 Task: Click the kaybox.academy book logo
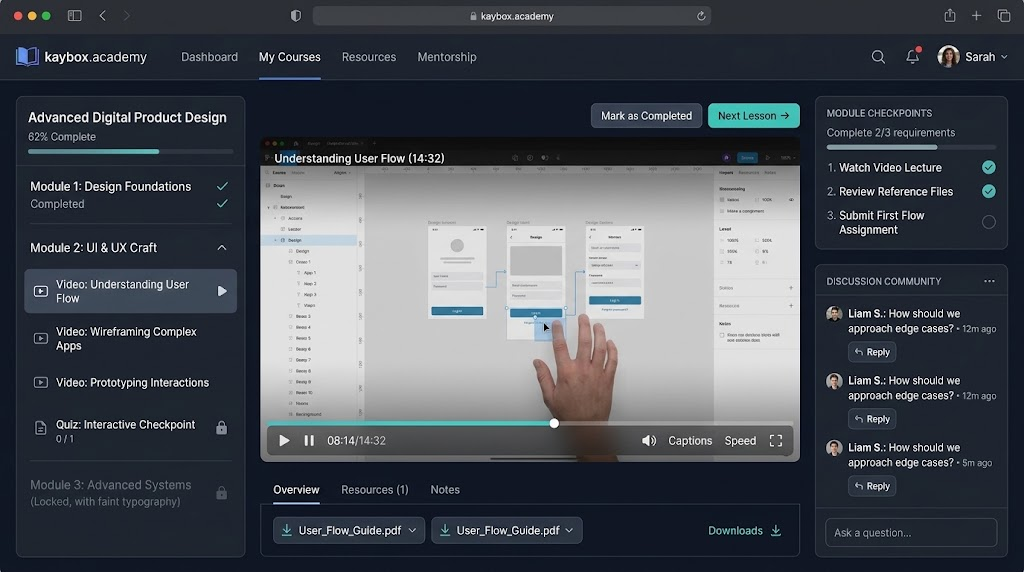click(x=27, y=57)
